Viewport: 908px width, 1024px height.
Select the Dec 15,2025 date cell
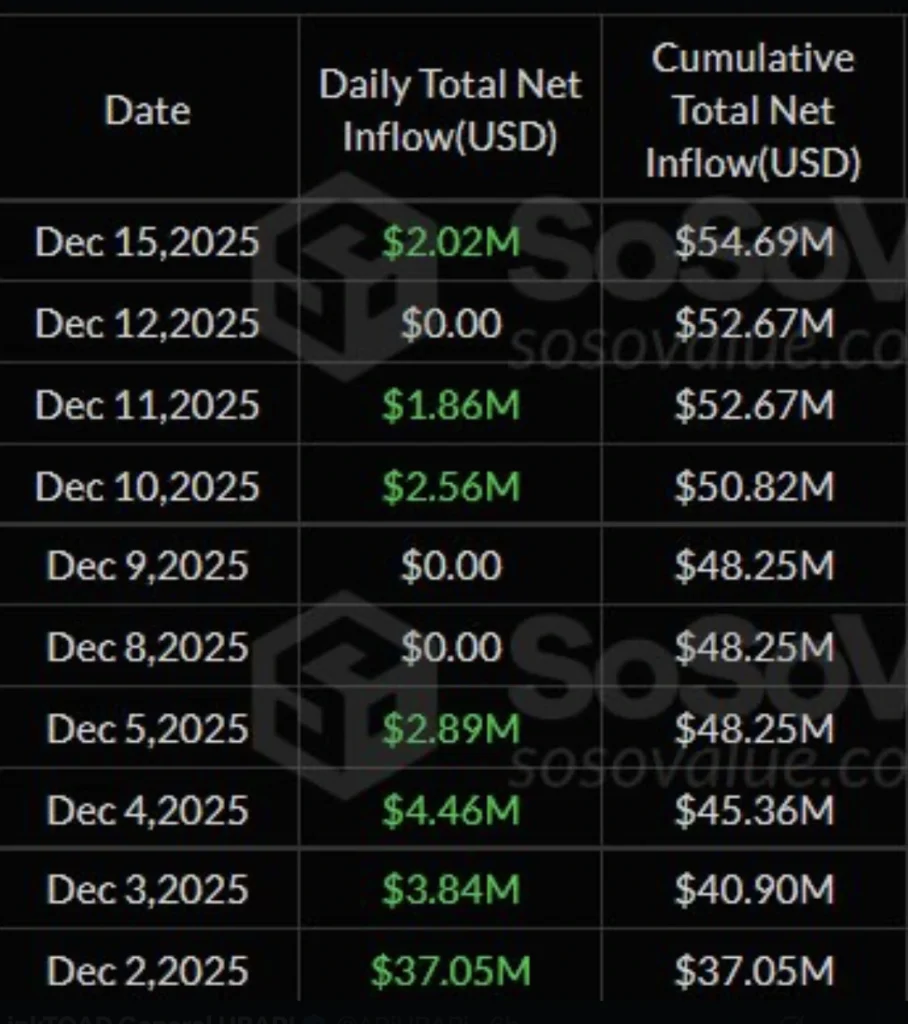(147, 242)
